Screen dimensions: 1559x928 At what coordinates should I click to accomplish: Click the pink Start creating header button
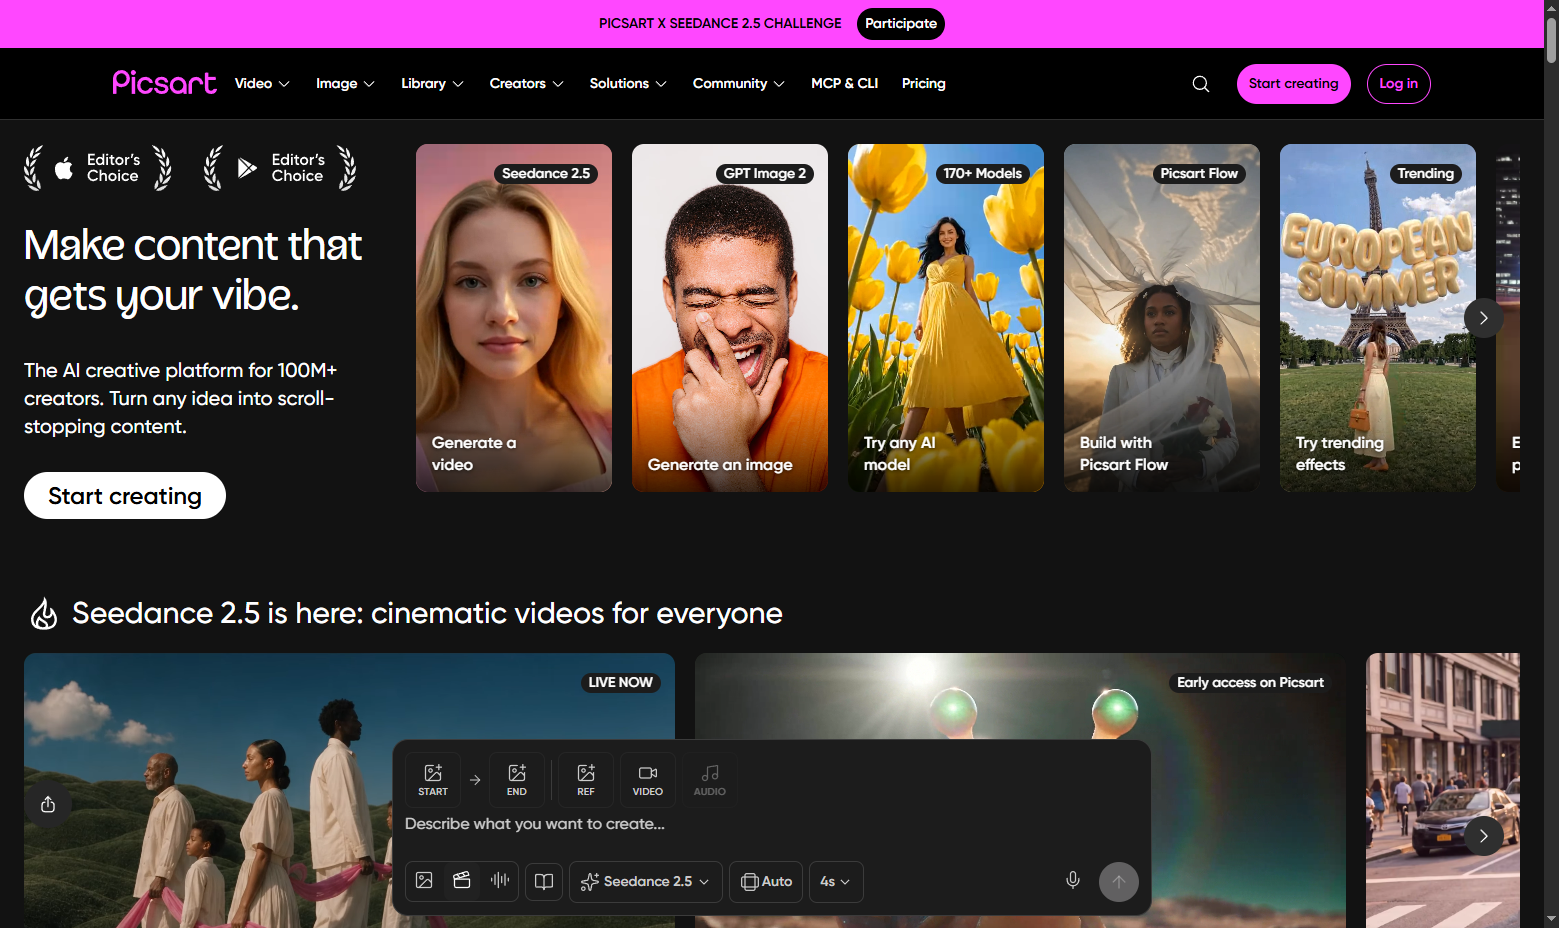pyautogui.click(x=1294, y=84)
